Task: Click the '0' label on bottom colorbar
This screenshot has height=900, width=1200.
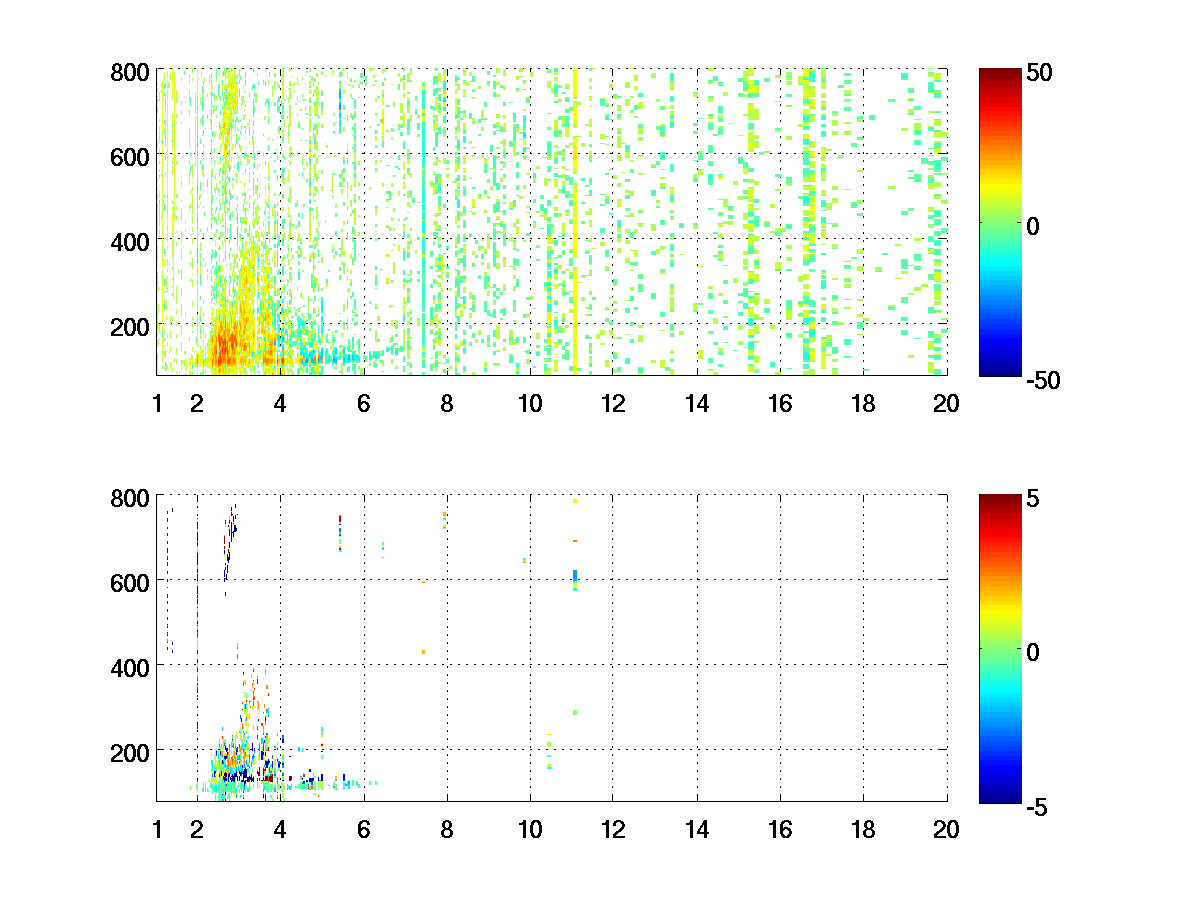Action: (1033, 650)
